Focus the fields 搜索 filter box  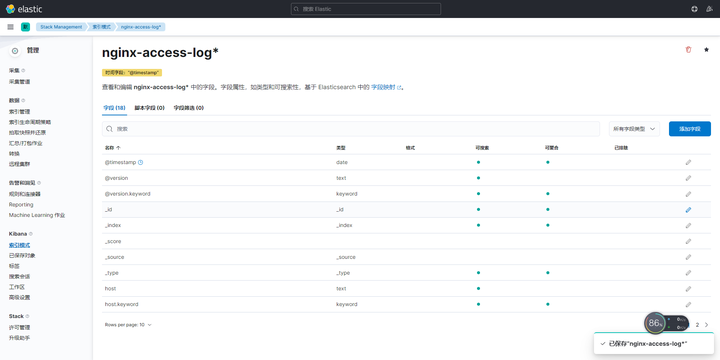[351, 129]
